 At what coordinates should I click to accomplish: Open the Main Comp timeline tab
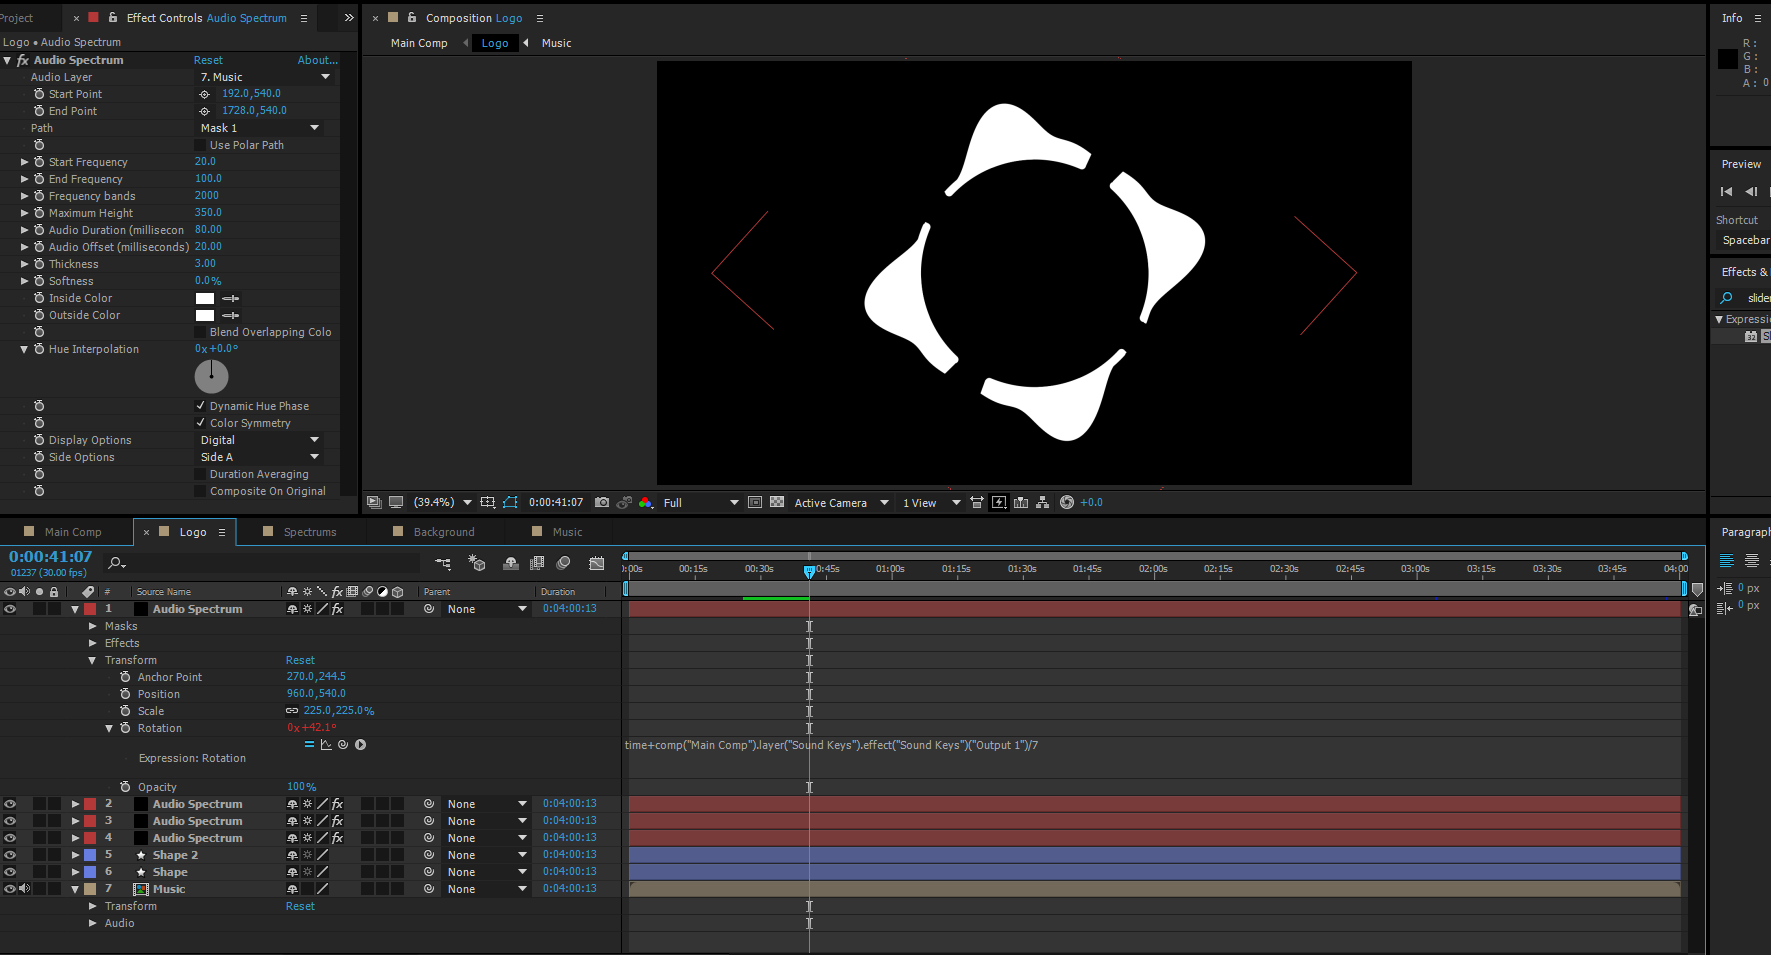[73, 532]
